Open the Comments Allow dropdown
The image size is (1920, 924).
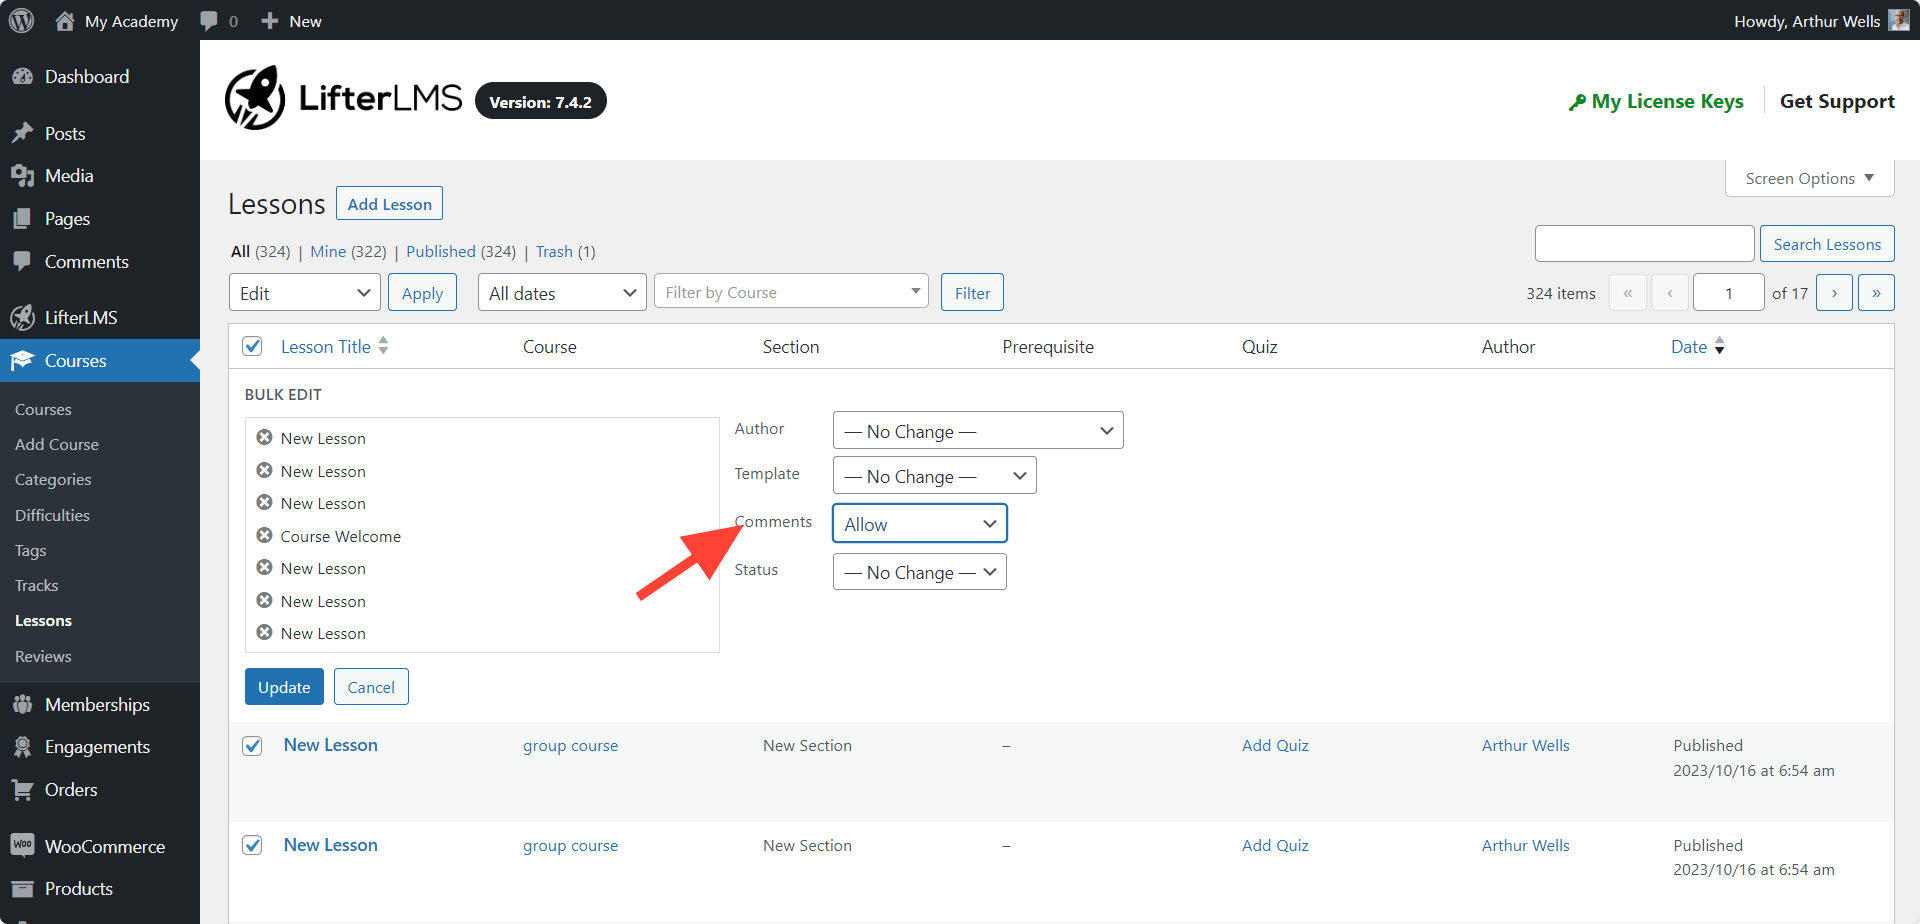tap(919, 524)
